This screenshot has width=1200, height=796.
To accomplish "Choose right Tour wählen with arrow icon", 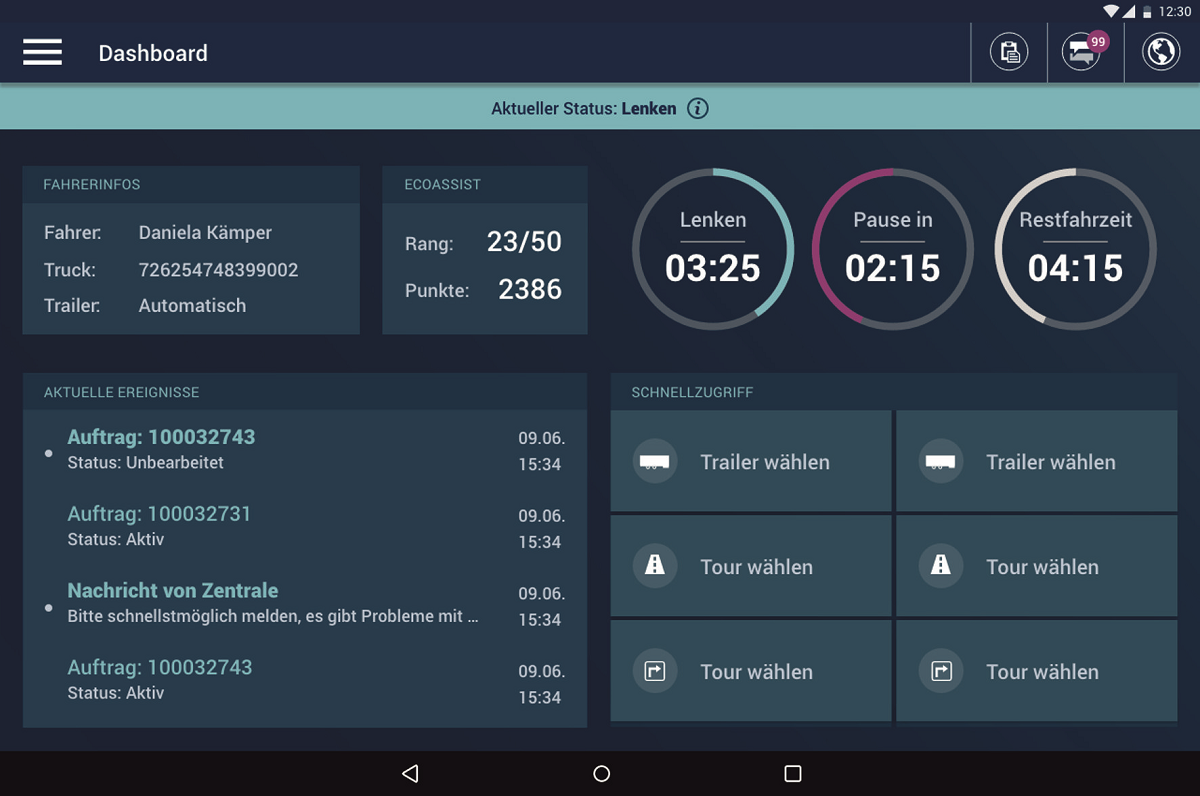I will click(x=1036, y=671).
